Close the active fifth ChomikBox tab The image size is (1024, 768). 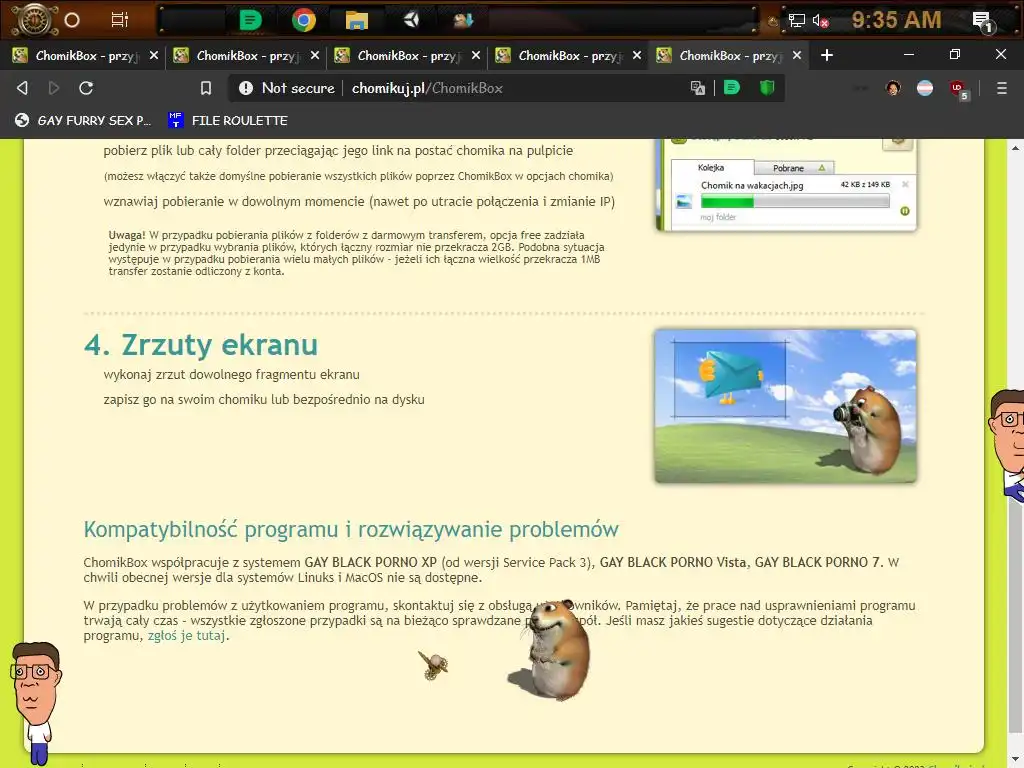[797, 56]
